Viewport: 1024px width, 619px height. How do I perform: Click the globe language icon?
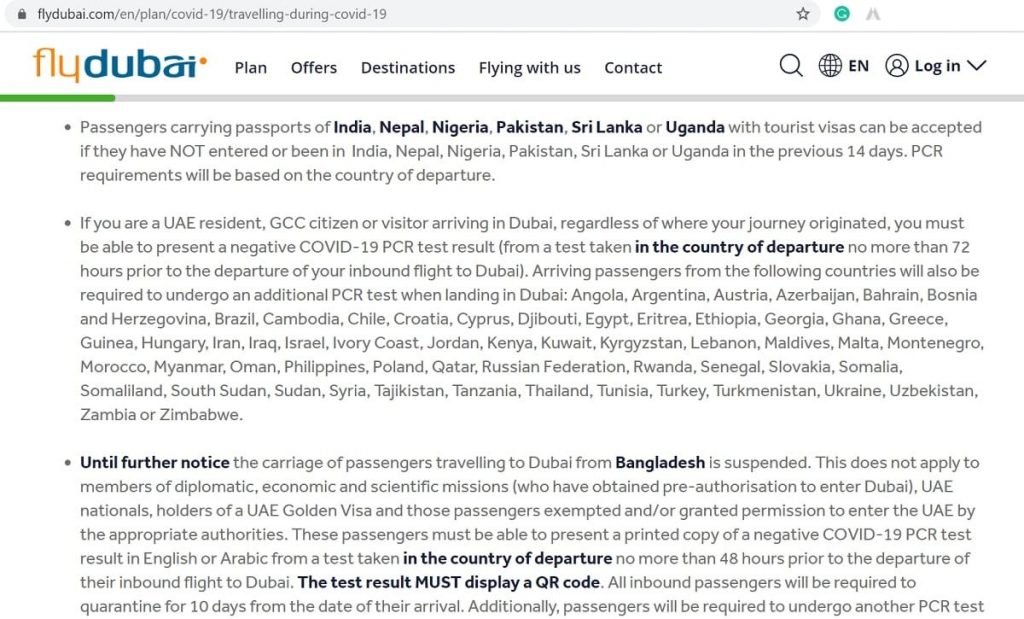point(830,66)
